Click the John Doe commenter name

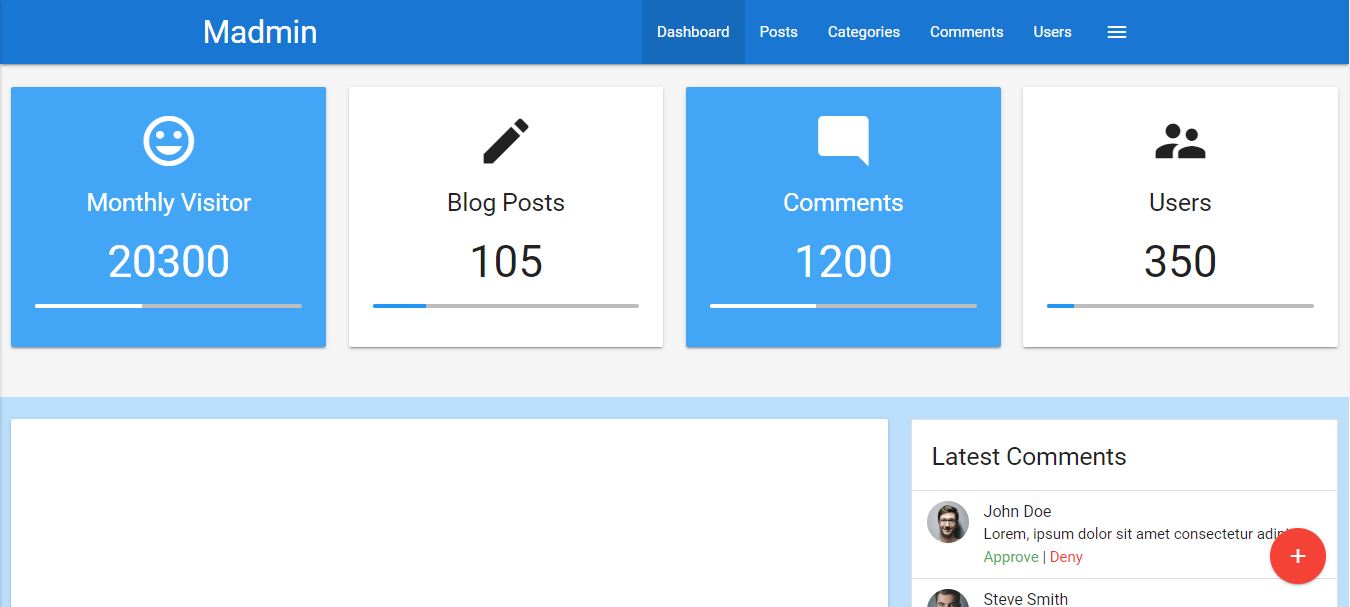pyautogui.click(x=1017, y=511)
